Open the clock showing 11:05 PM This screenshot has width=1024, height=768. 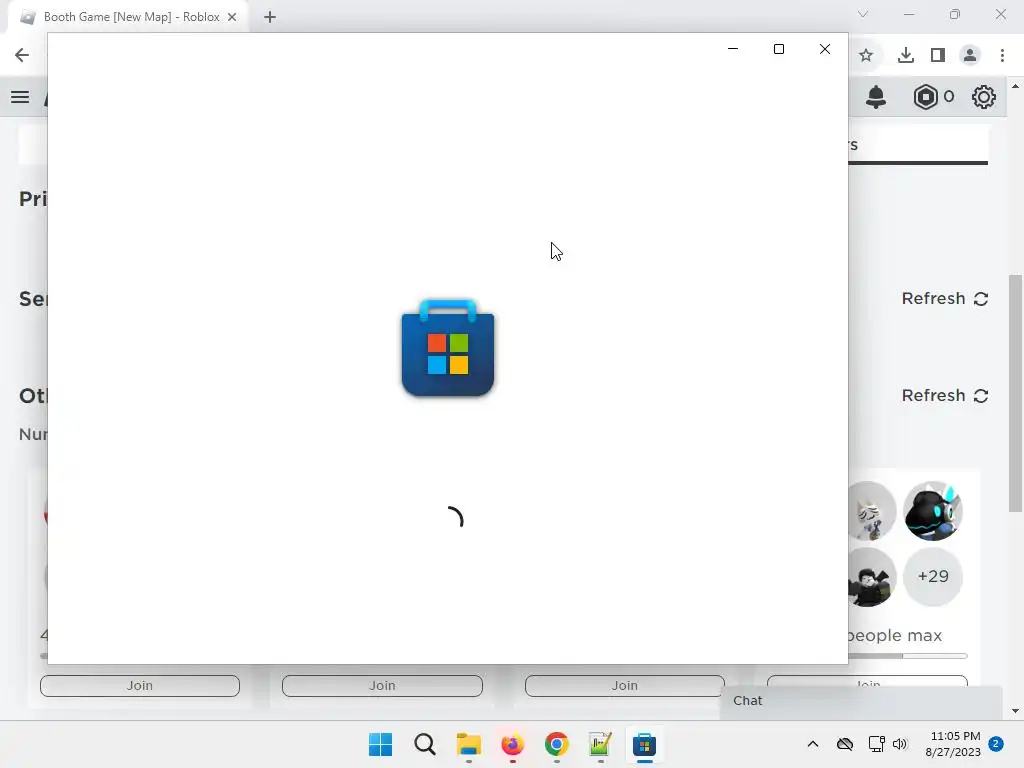pyautogui.click(x=953, y=744)
